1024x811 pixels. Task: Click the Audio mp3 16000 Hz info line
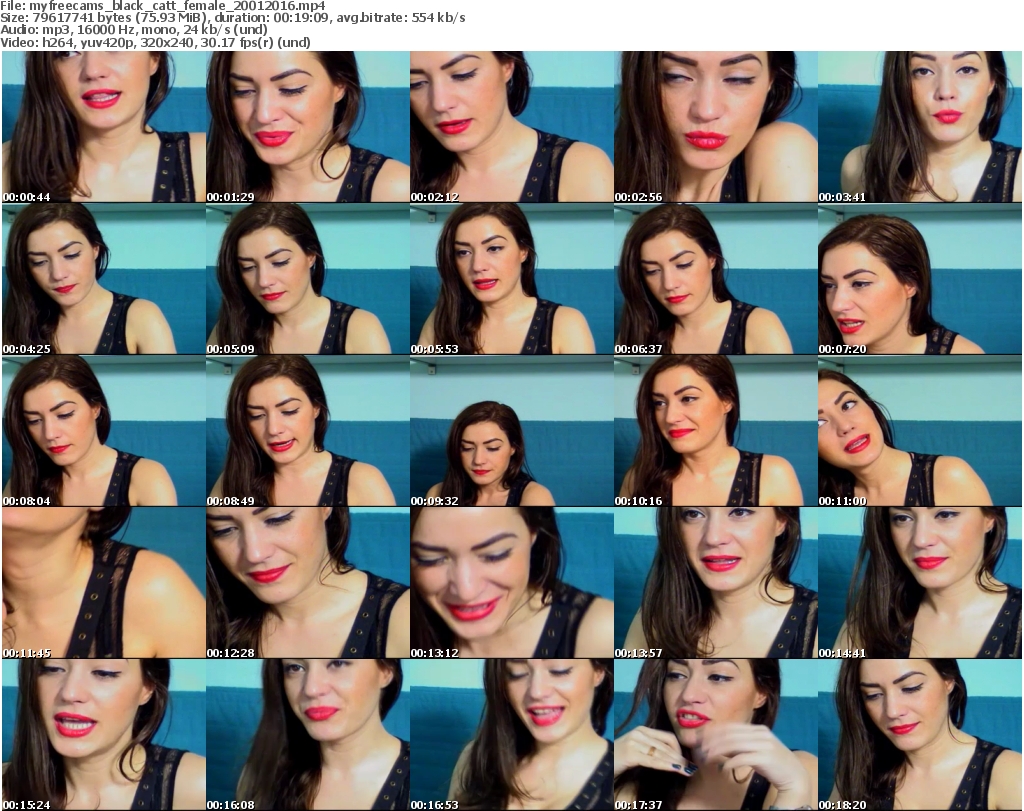coord(134,30)
